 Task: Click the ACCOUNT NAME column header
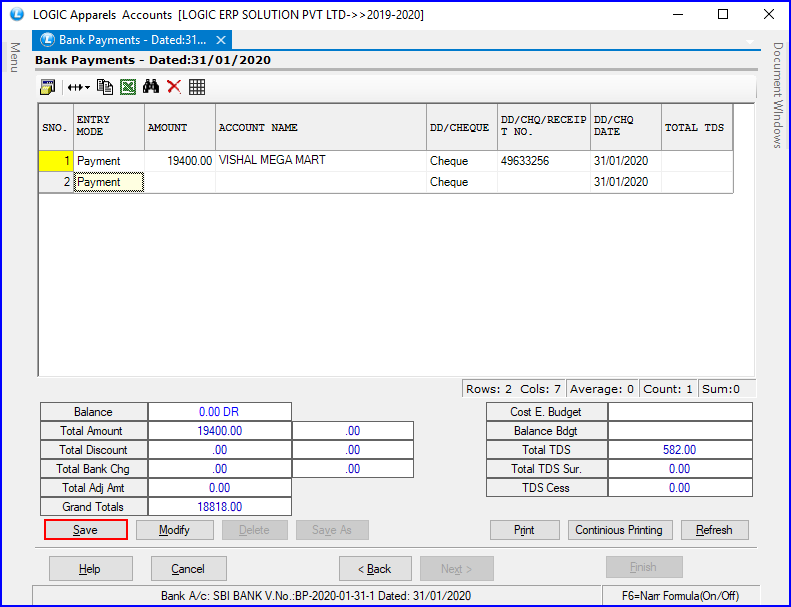point(321,127)
